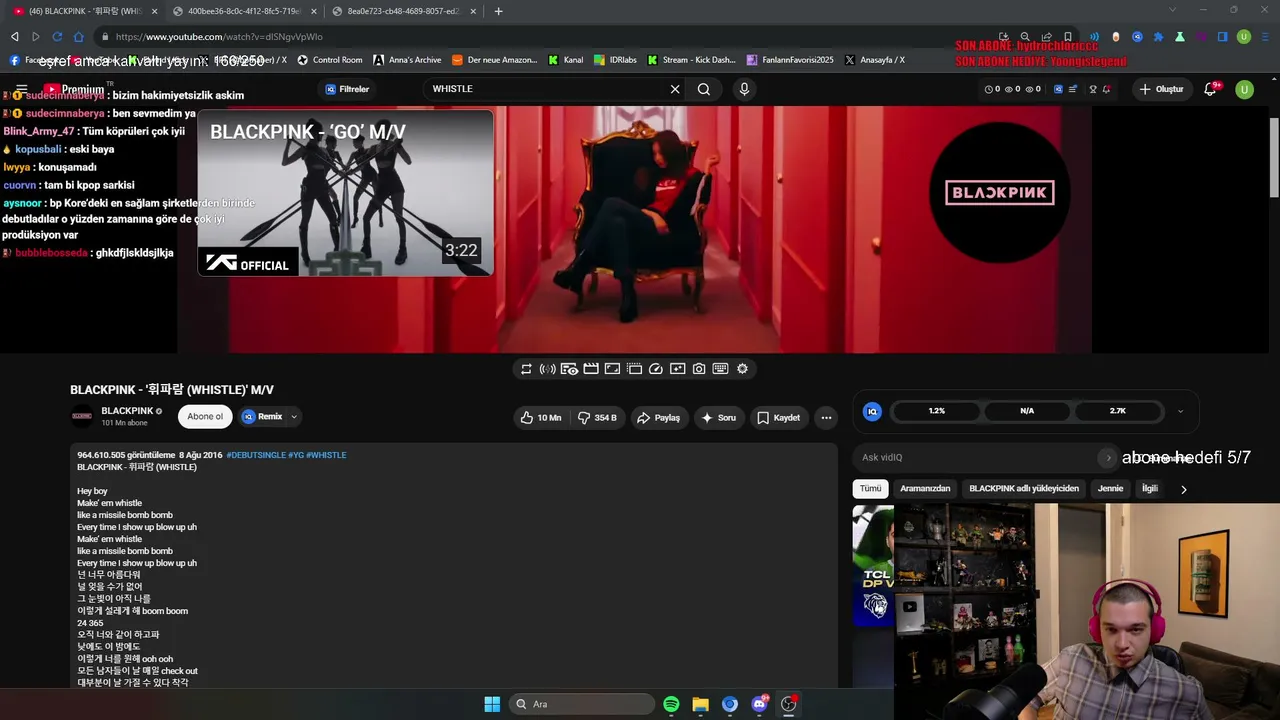
Task: Start voice search with the microphone
Action: click(x=744, y=89)
